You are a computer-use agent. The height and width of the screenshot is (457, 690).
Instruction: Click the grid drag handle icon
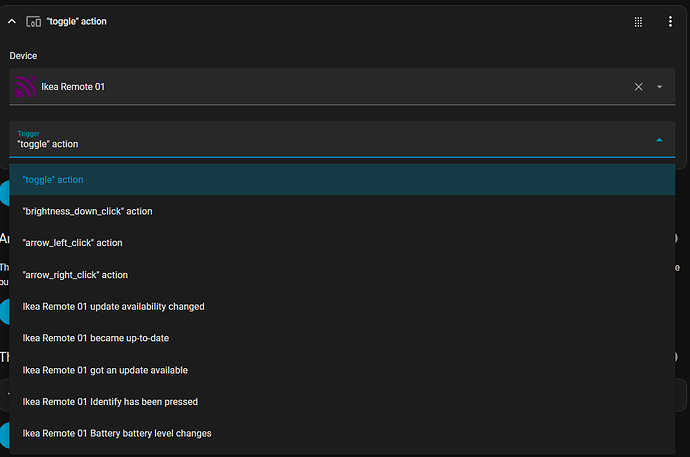[x=638, y=22]
